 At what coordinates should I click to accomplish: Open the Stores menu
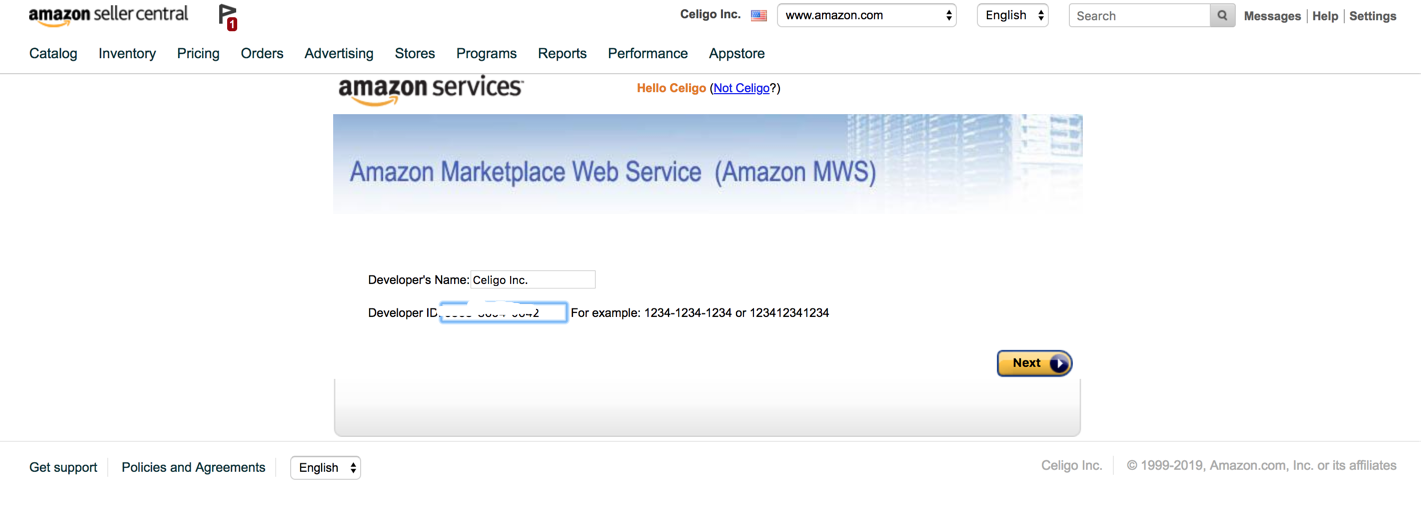click(415, 54)
